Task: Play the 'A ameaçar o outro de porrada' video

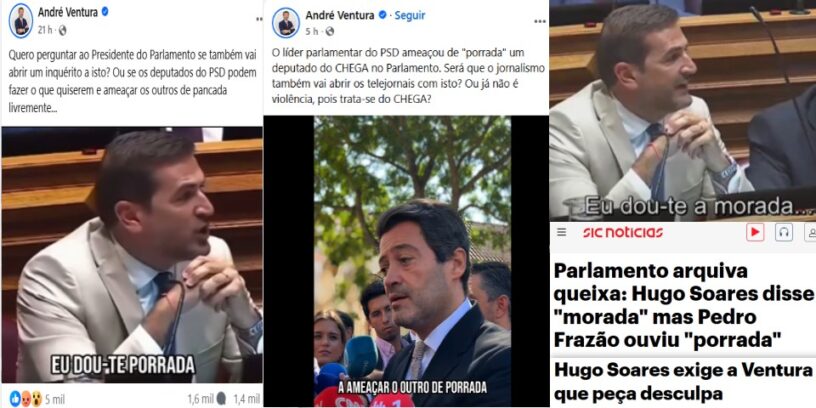Action: click(x=413, y=261)
